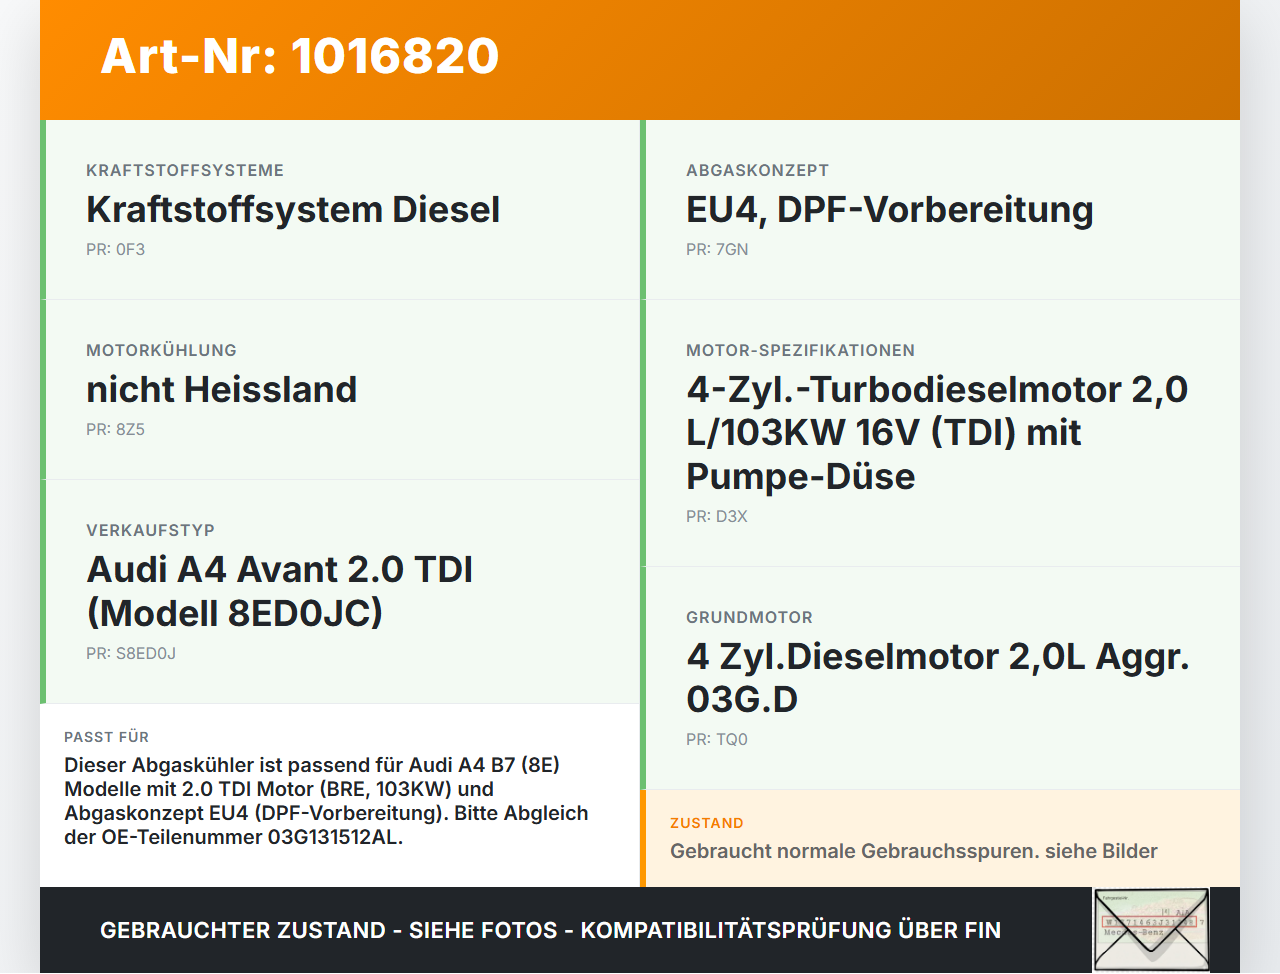Click the PR: D3X code

pos(717,516)
